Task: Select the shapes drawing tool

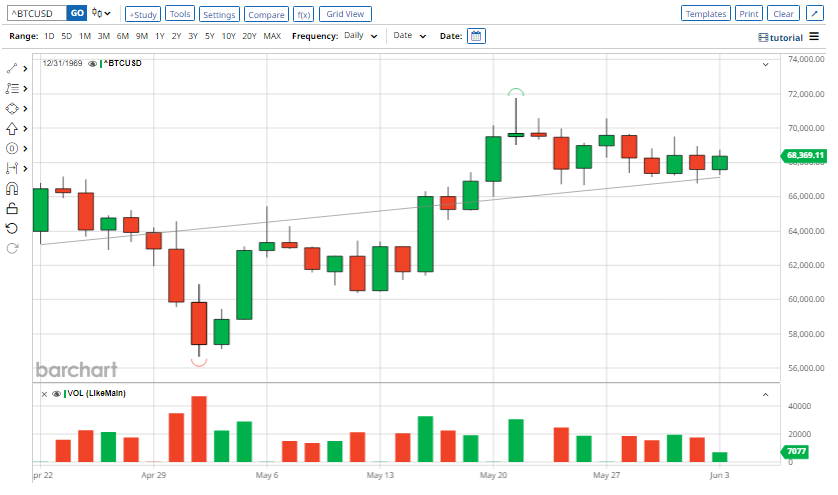Action: (x=12, y=109)
